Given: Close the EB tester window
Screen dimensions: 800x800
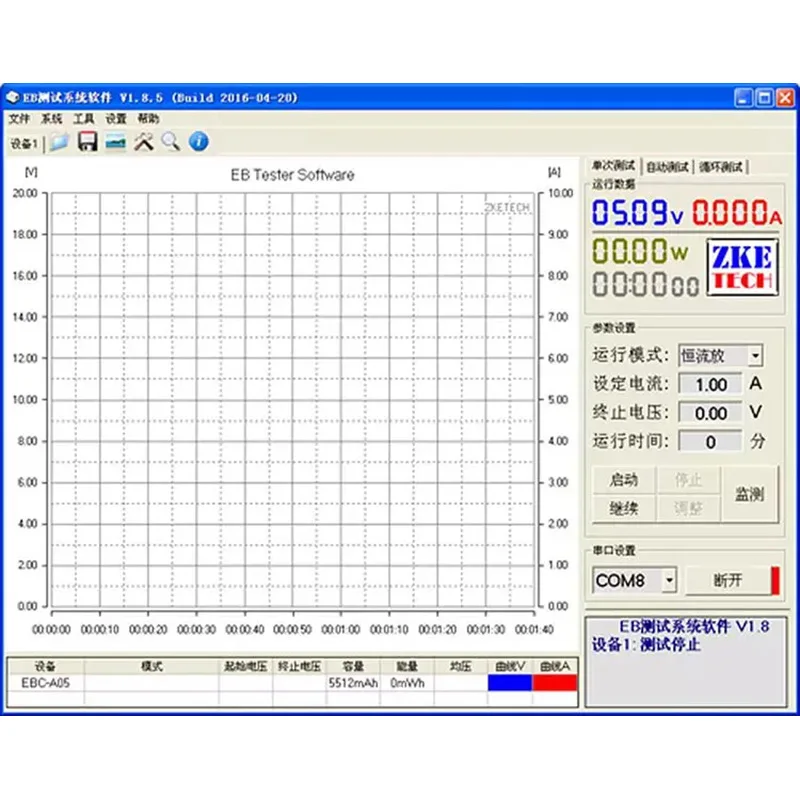Looking at the screenshot, I should coord(785,97).
